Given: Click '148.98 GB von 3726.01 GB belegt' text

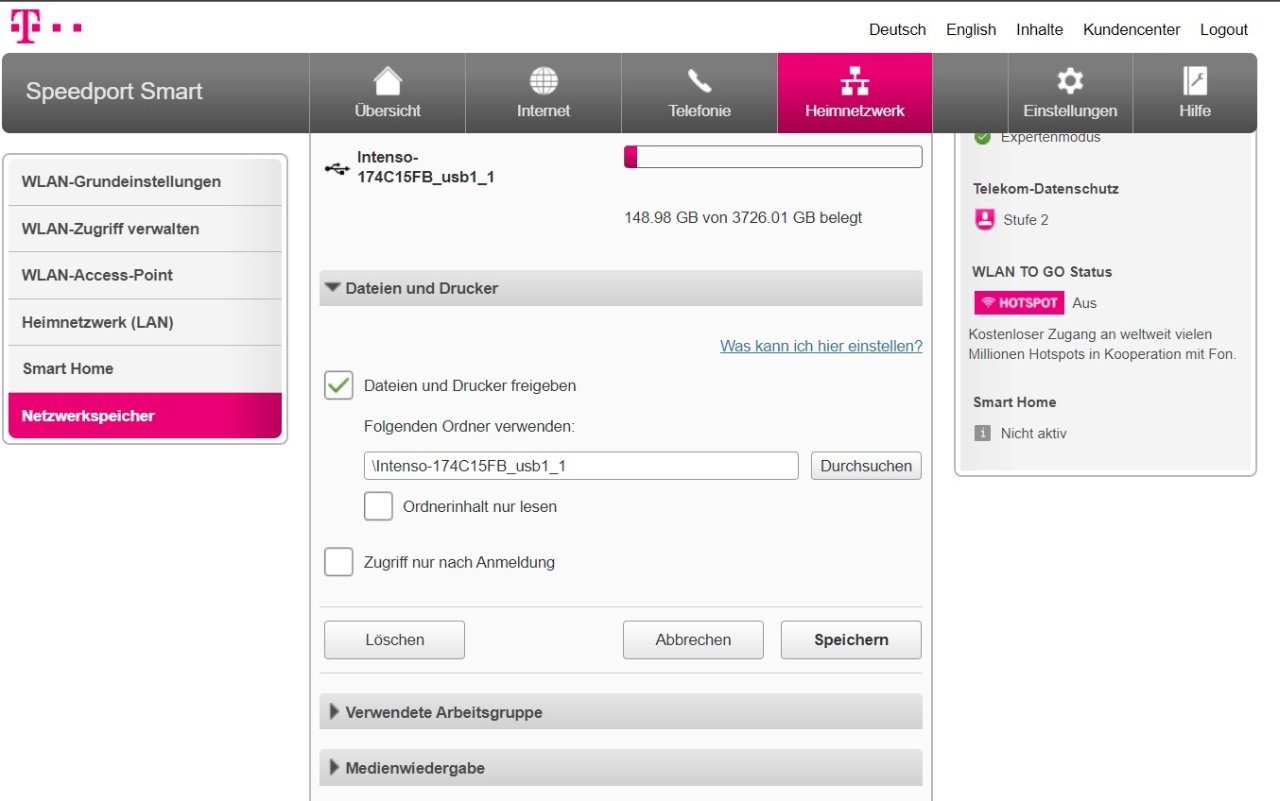Looking at the screenshot, I should [743, 217].
